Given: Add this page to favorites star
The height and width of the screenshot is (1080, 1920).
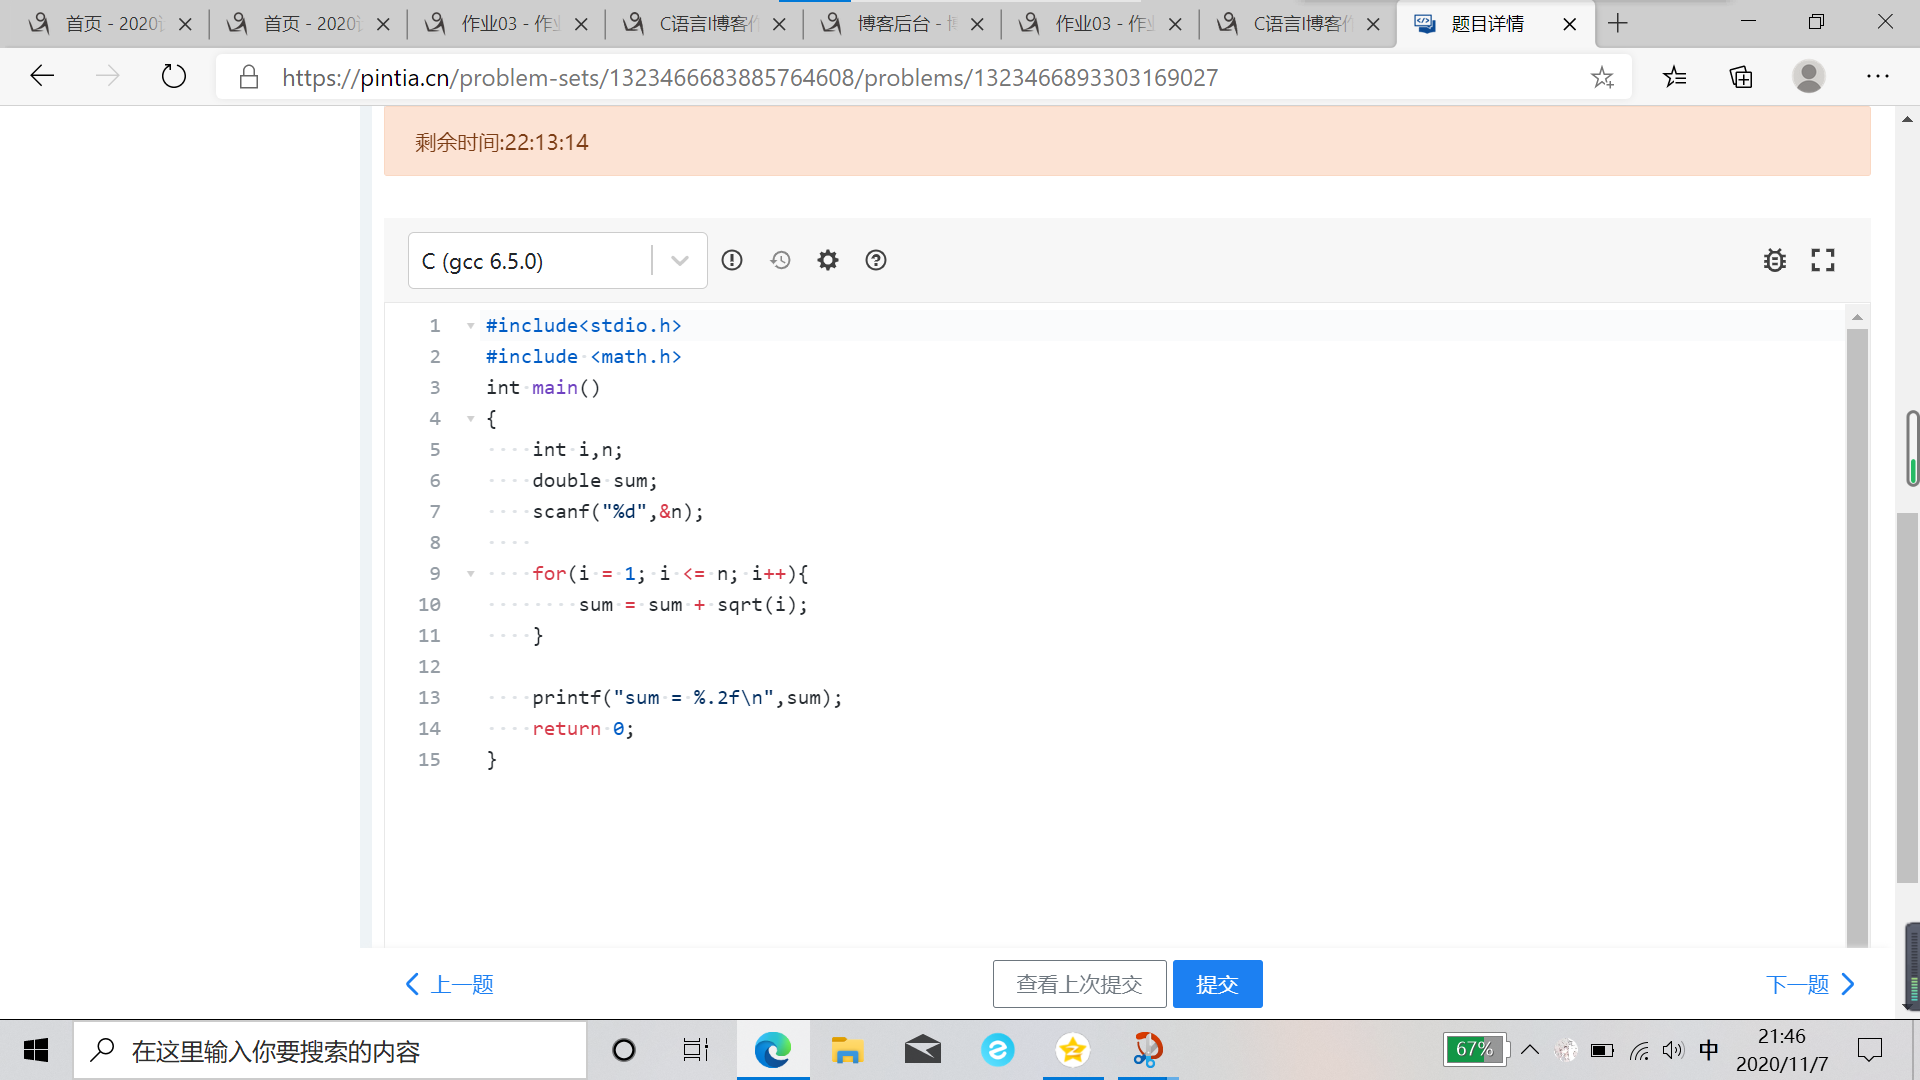Looking at the screenshot, I should click(x=1602, y=77).
